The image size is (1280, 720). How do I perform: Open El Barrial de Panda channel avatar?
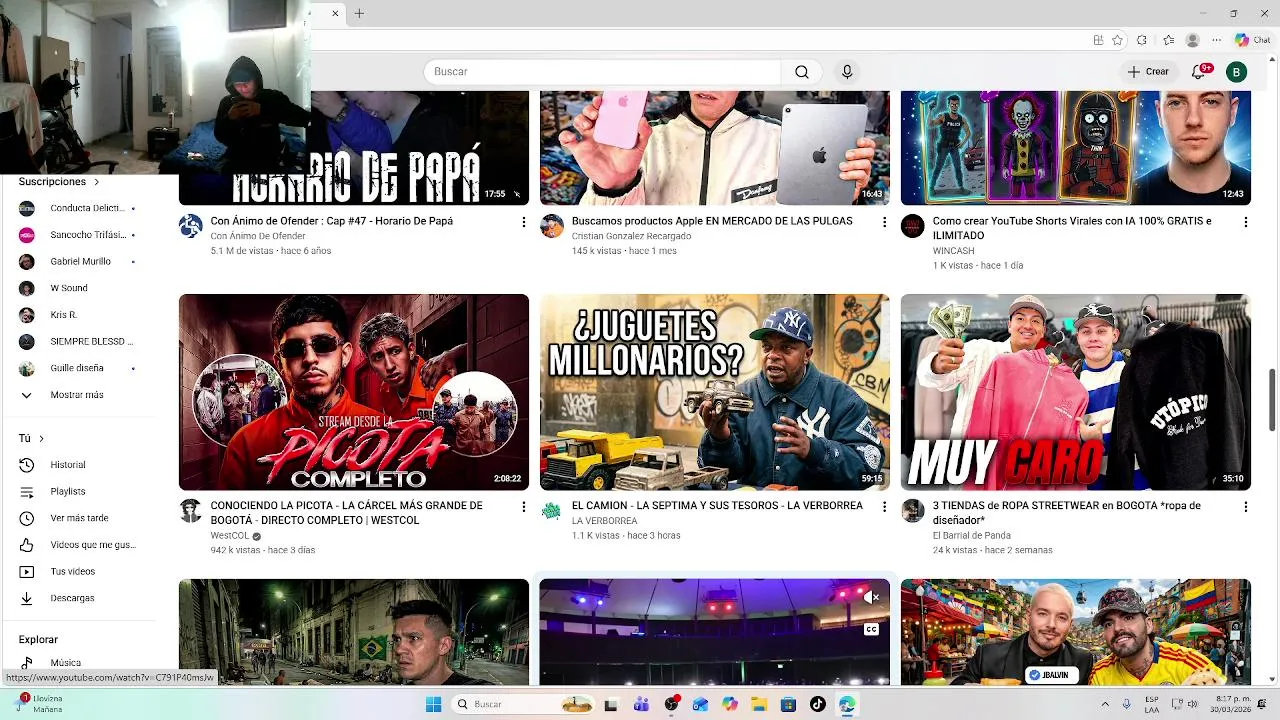[912, 511]
